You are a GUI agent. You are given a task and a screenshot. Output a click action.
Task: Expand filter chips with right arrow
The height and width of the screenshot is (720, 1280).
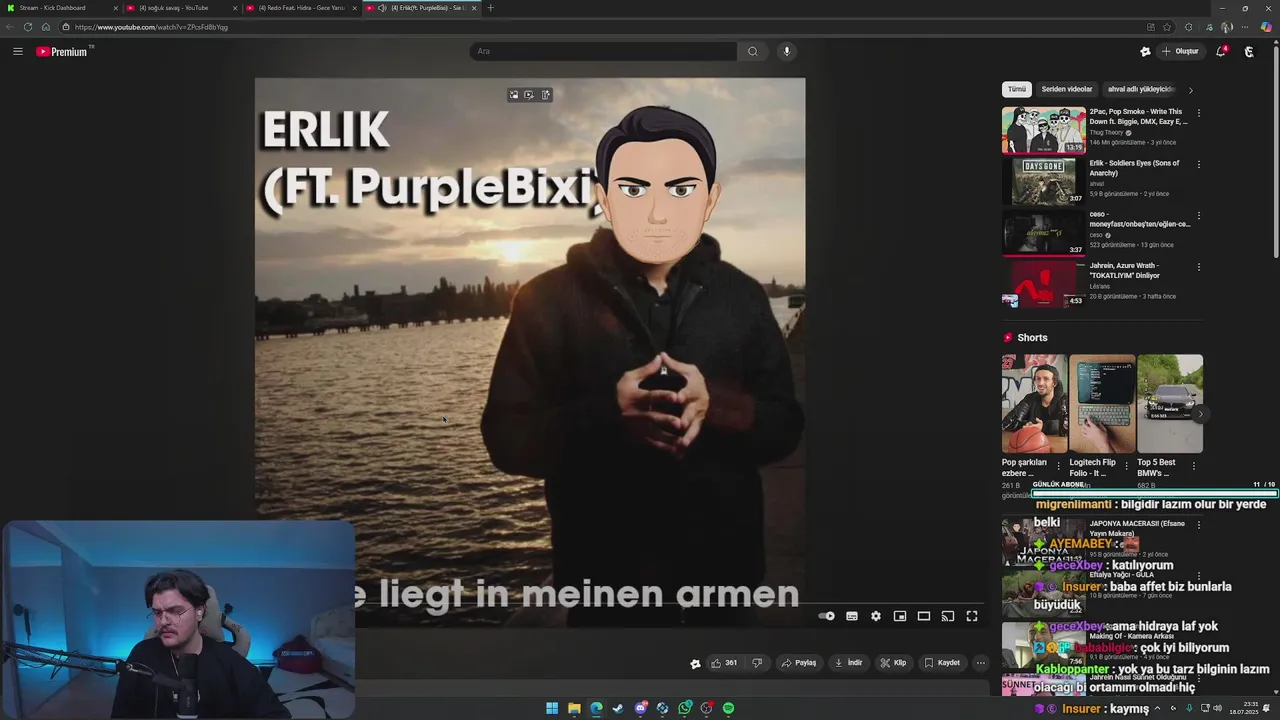point(1190,90)
